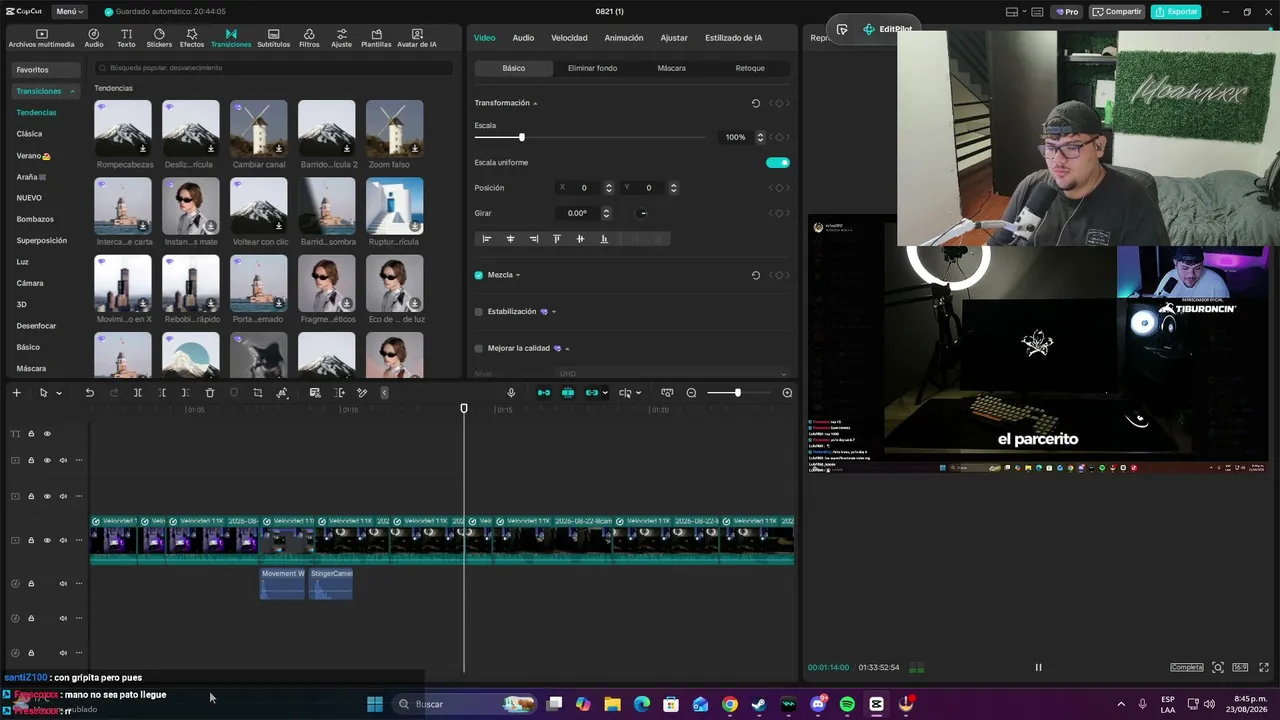The width and height of the screenshot is (1280, 720).
Task: Open the Menú dropdown
Action: (x=70, y=12)
